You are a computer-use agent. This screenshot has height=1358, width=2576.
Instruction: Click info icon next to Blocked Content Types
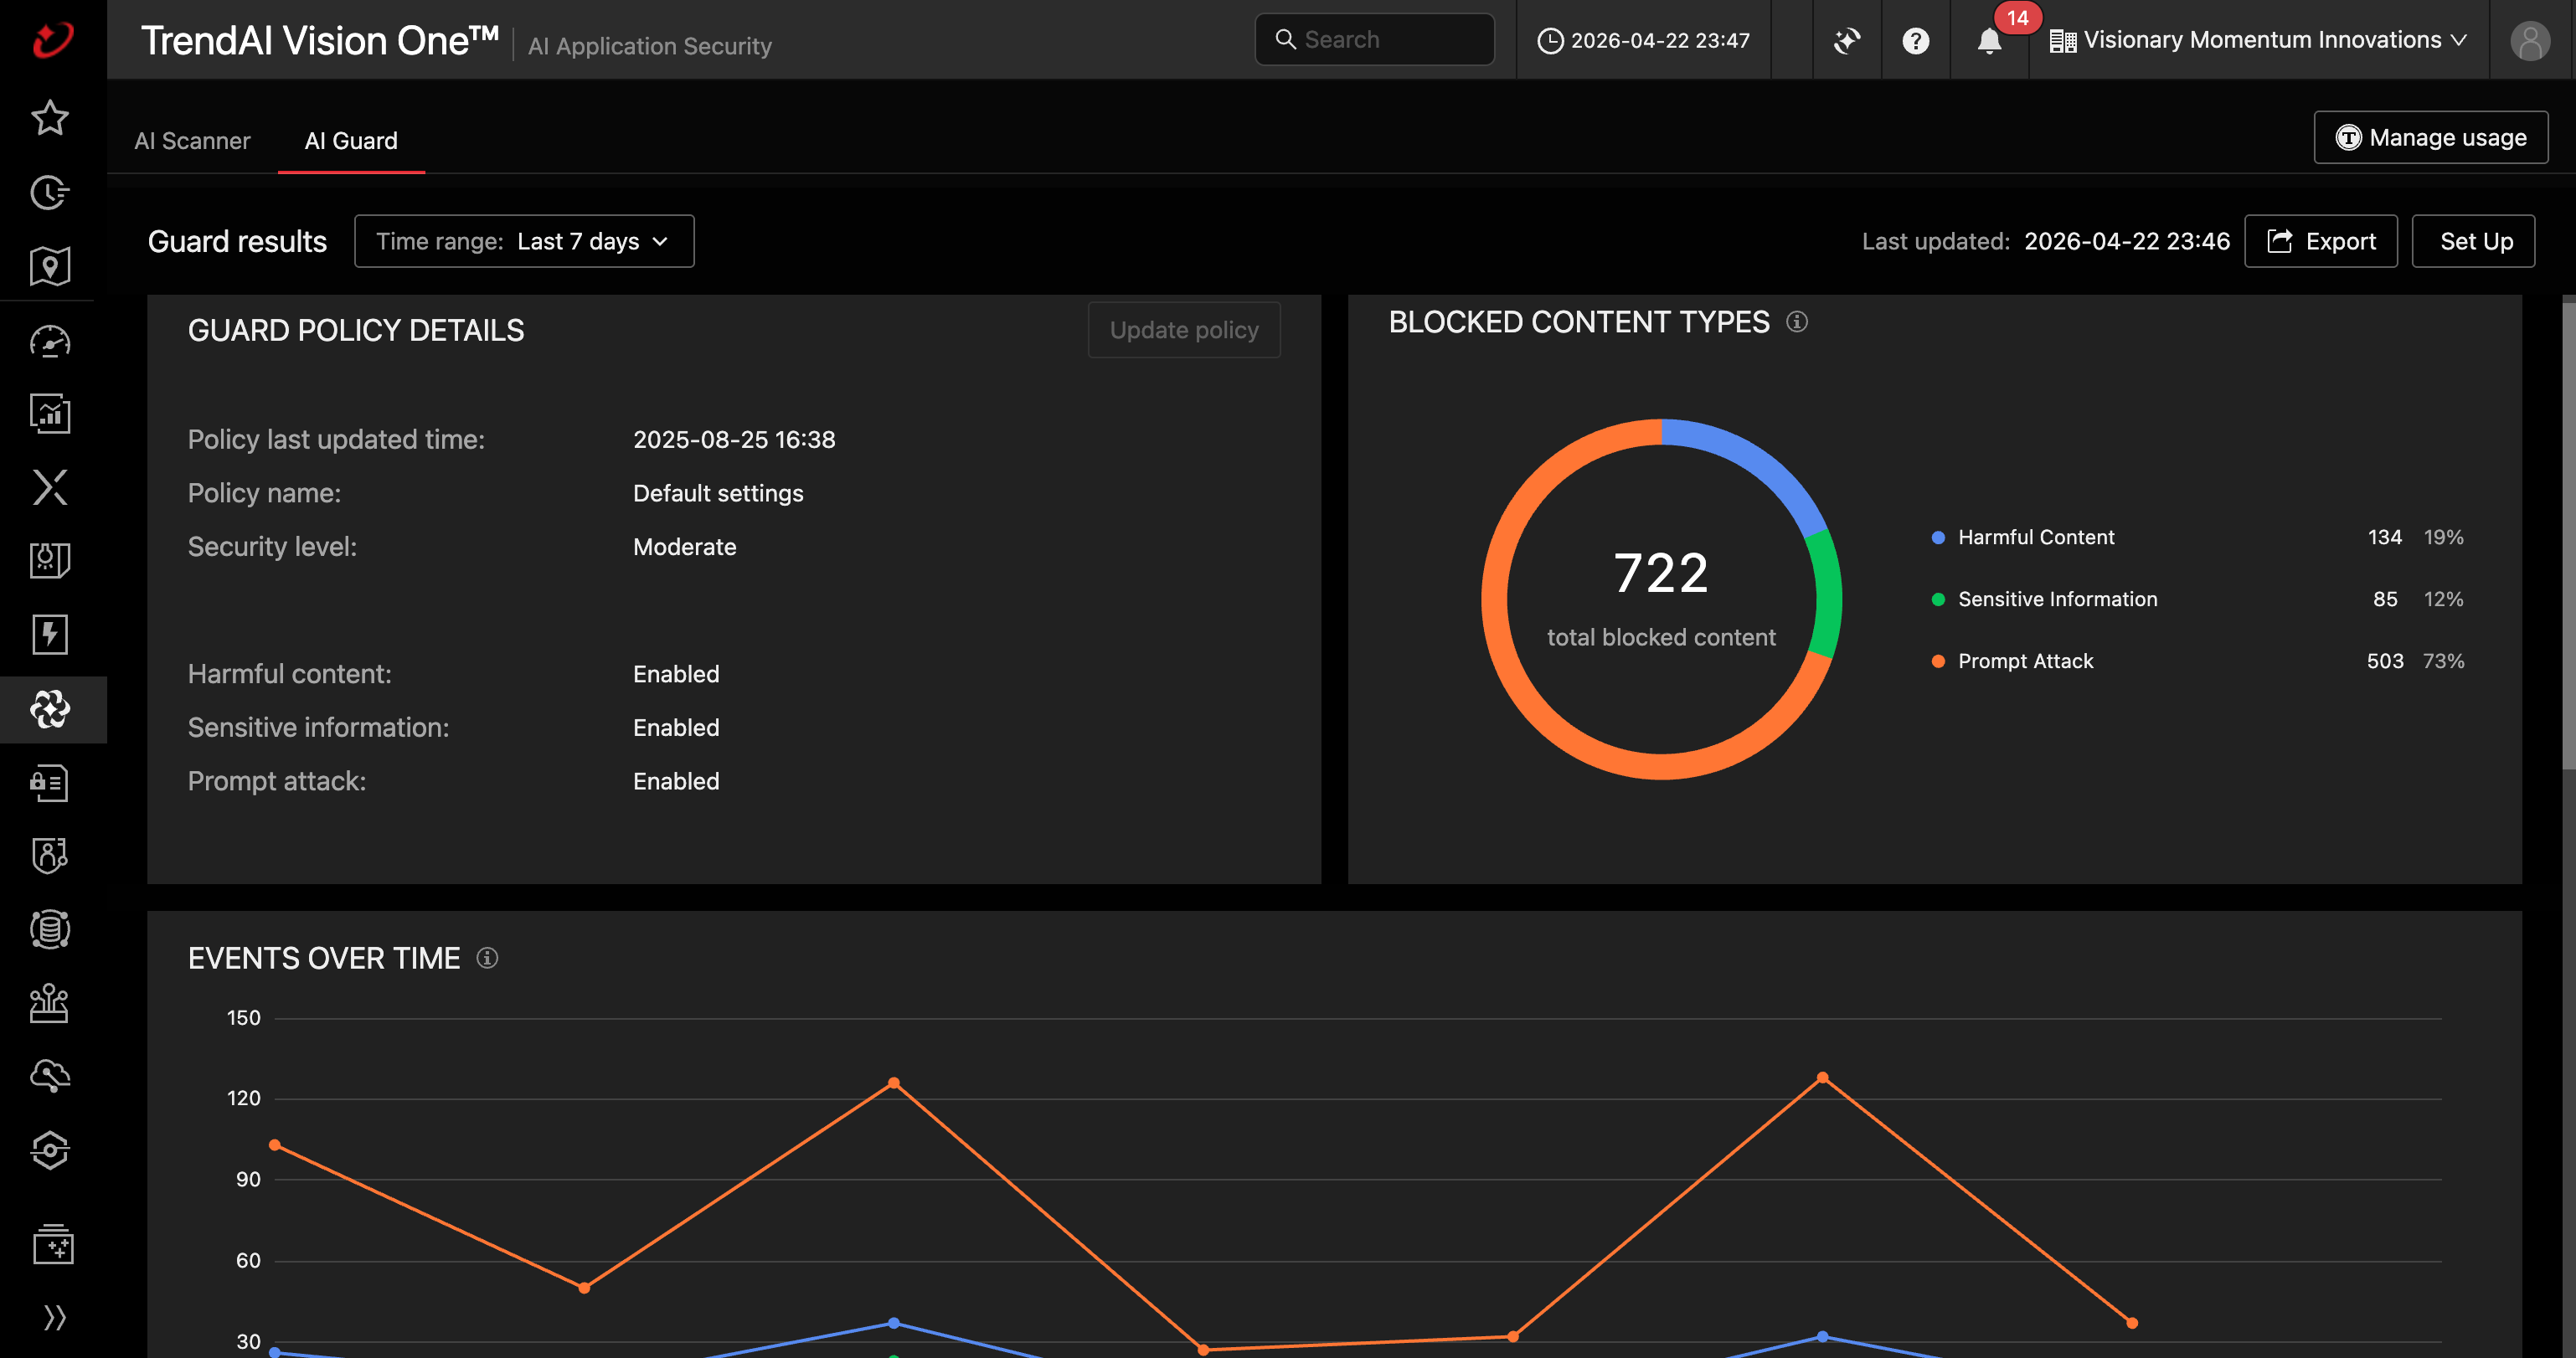tap(1797, 322)
